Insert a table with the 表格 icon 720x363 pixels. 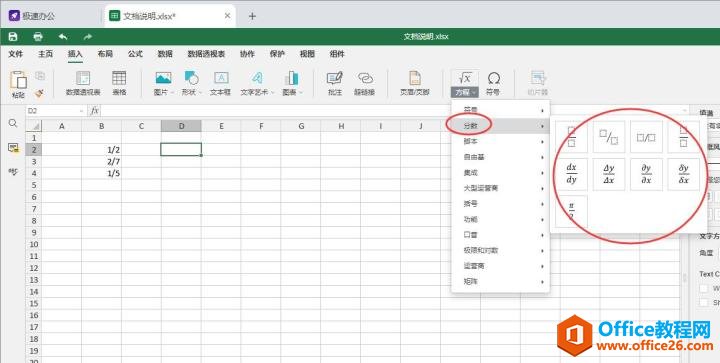click(119, 84)
